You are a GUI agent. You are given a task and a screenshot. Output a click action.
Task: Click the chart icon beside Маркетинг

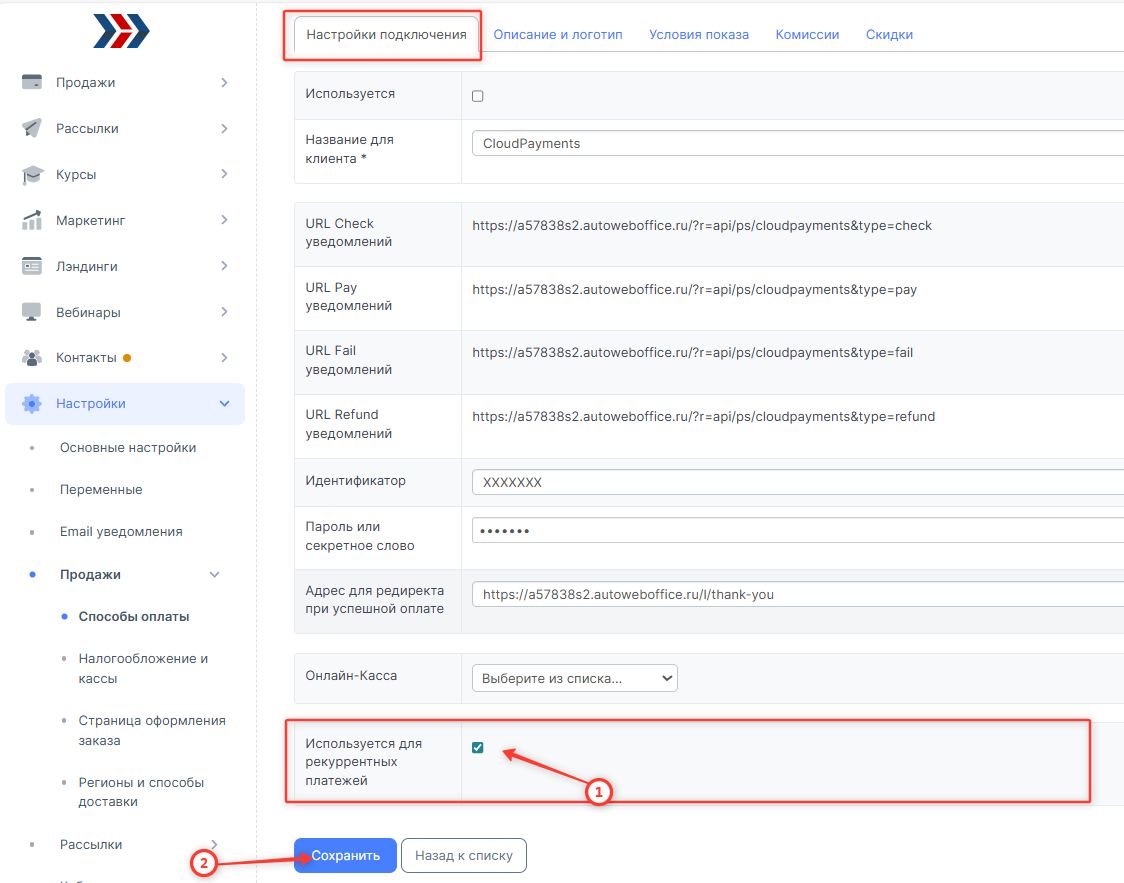(32, 220)
